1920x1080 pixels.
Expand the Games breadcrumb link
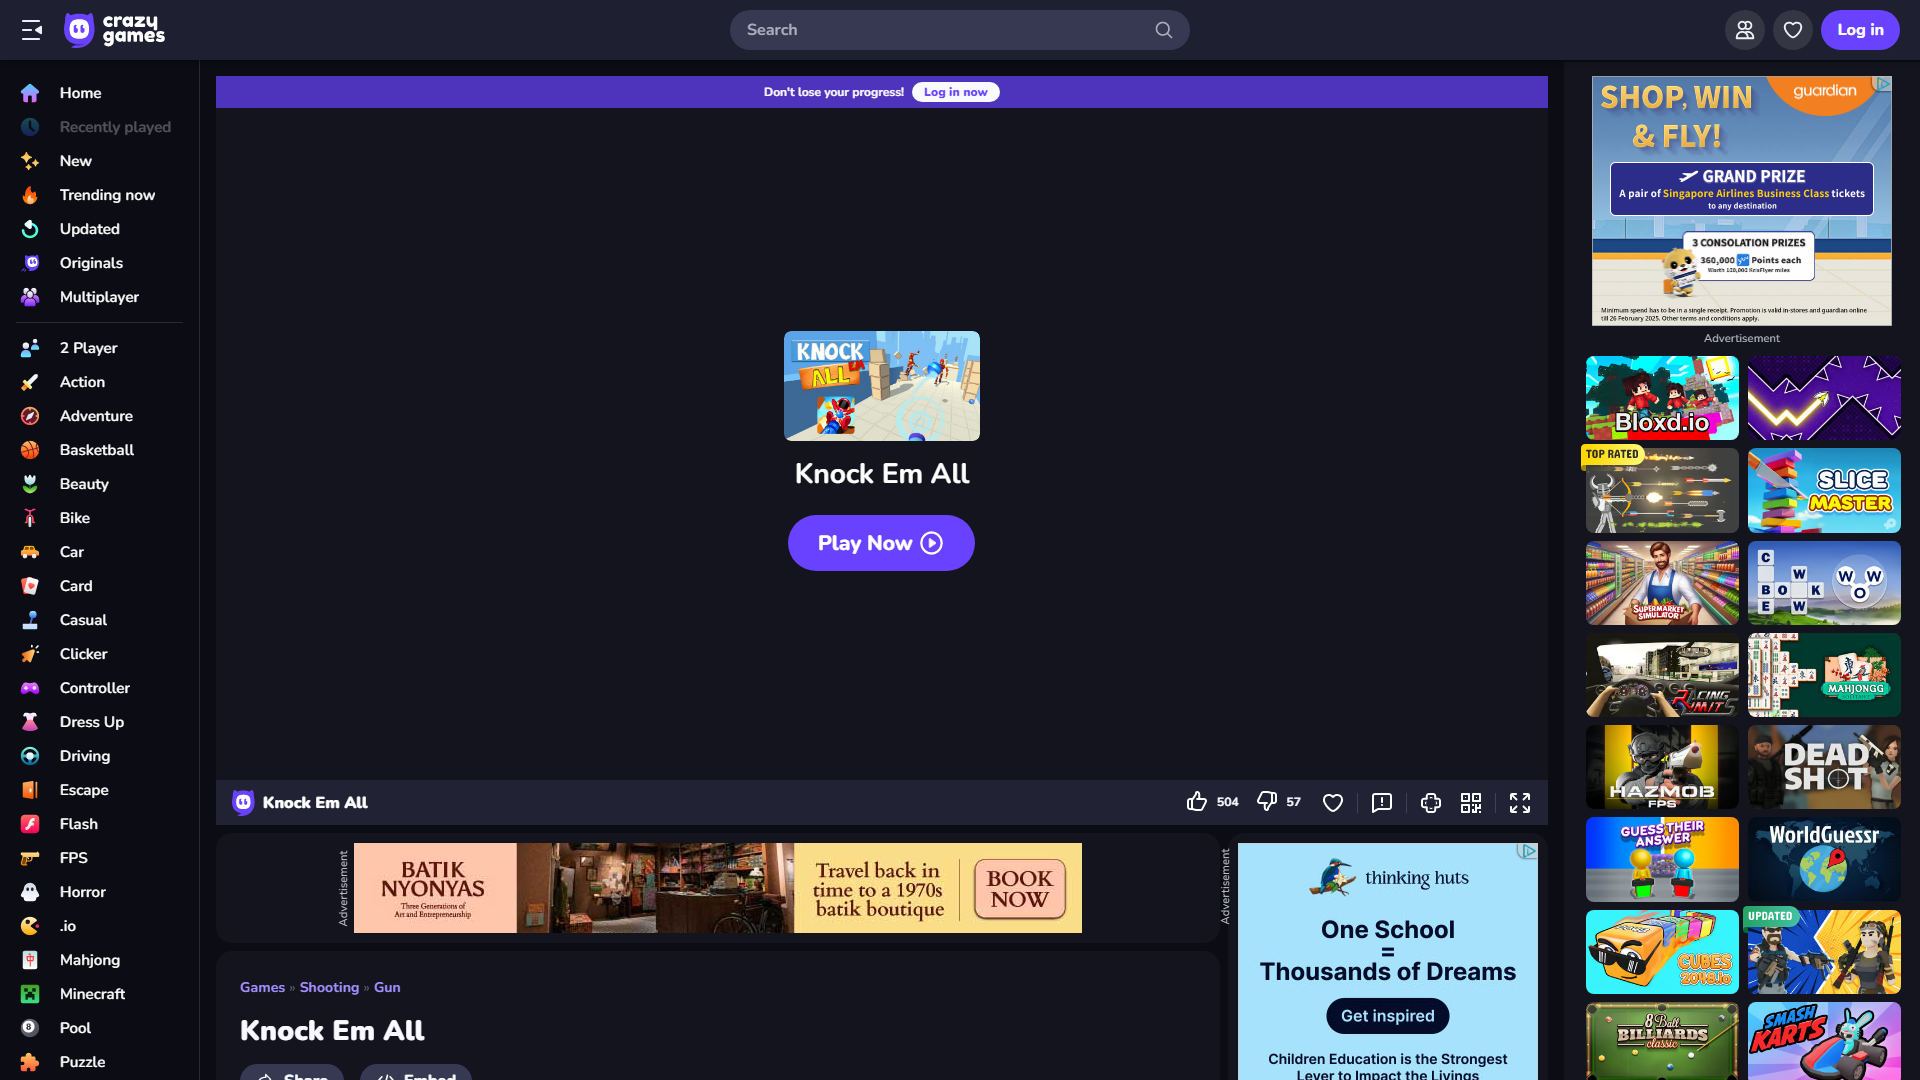pyautogui.click(x=261, y=986)
